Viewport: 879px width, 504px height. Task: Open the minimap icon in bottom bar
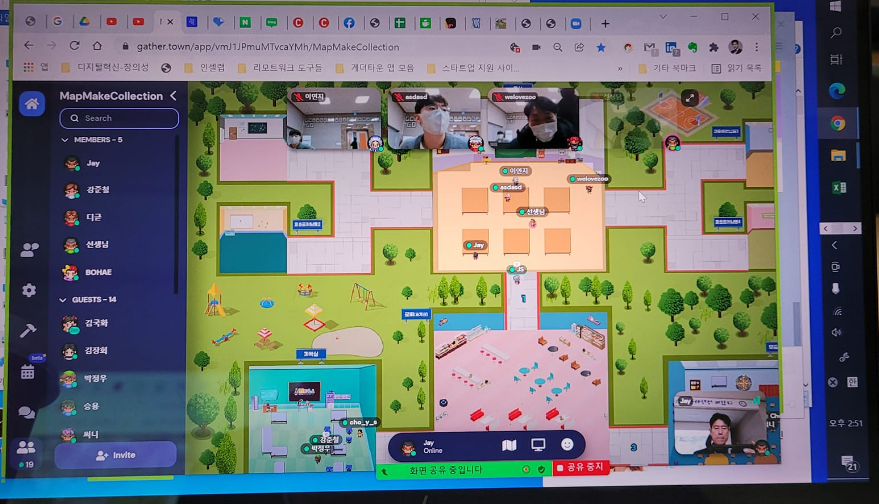(508, 445)
